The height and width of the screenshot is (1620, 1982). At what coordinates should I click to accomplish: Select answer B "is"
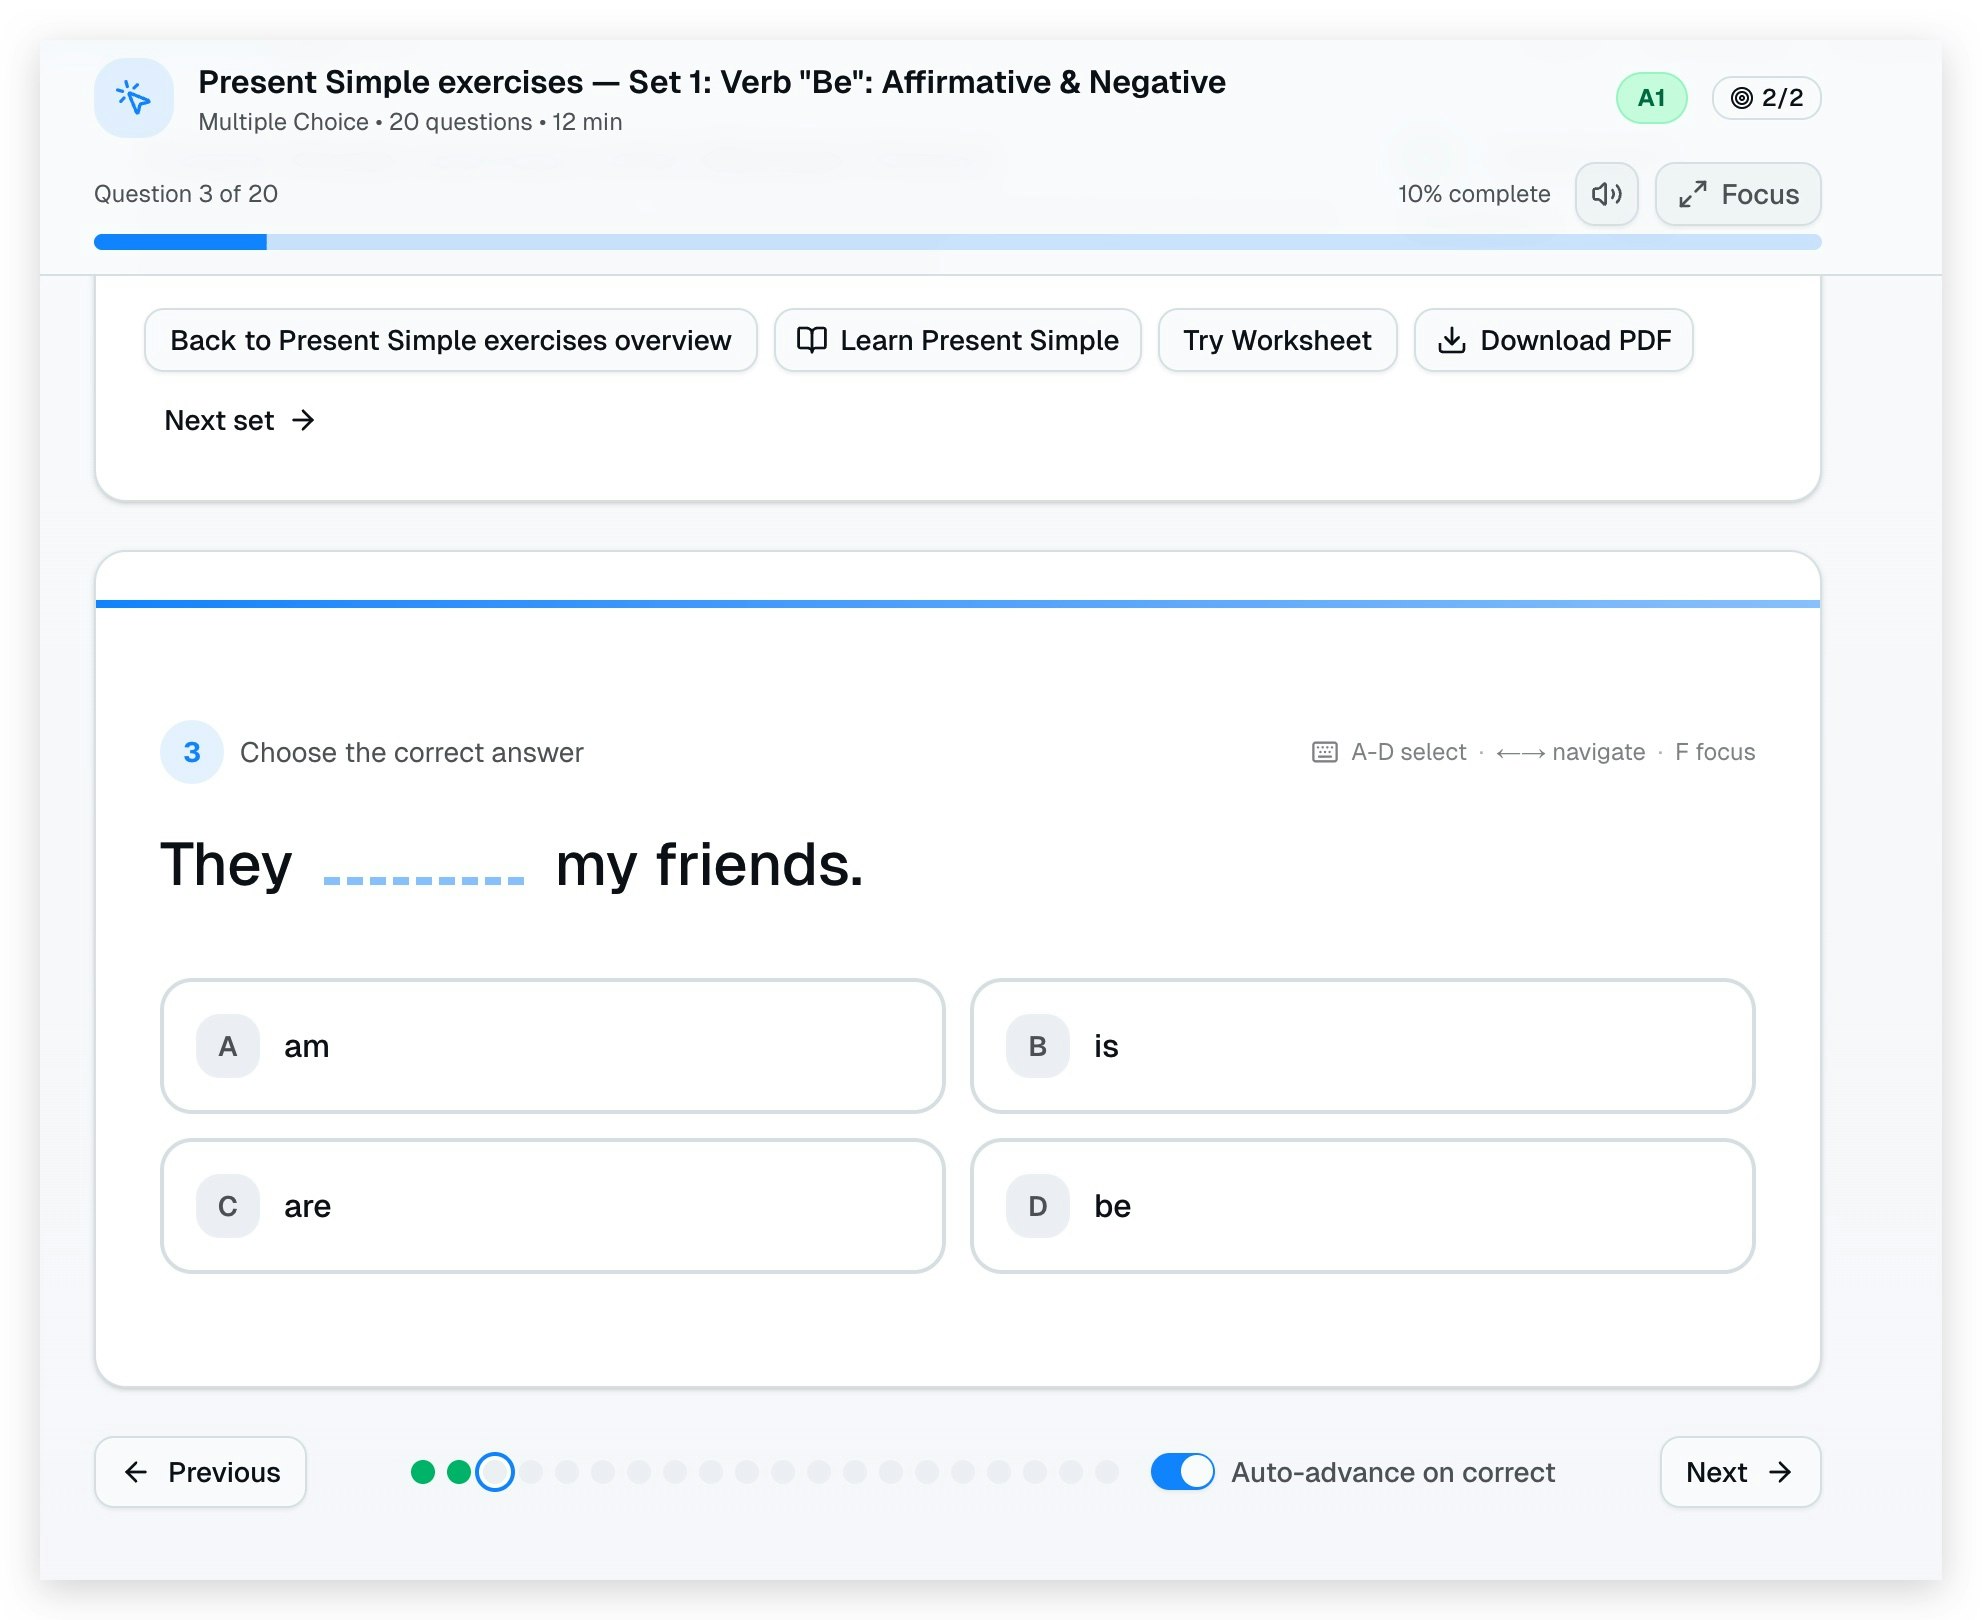[1362, 1046]
